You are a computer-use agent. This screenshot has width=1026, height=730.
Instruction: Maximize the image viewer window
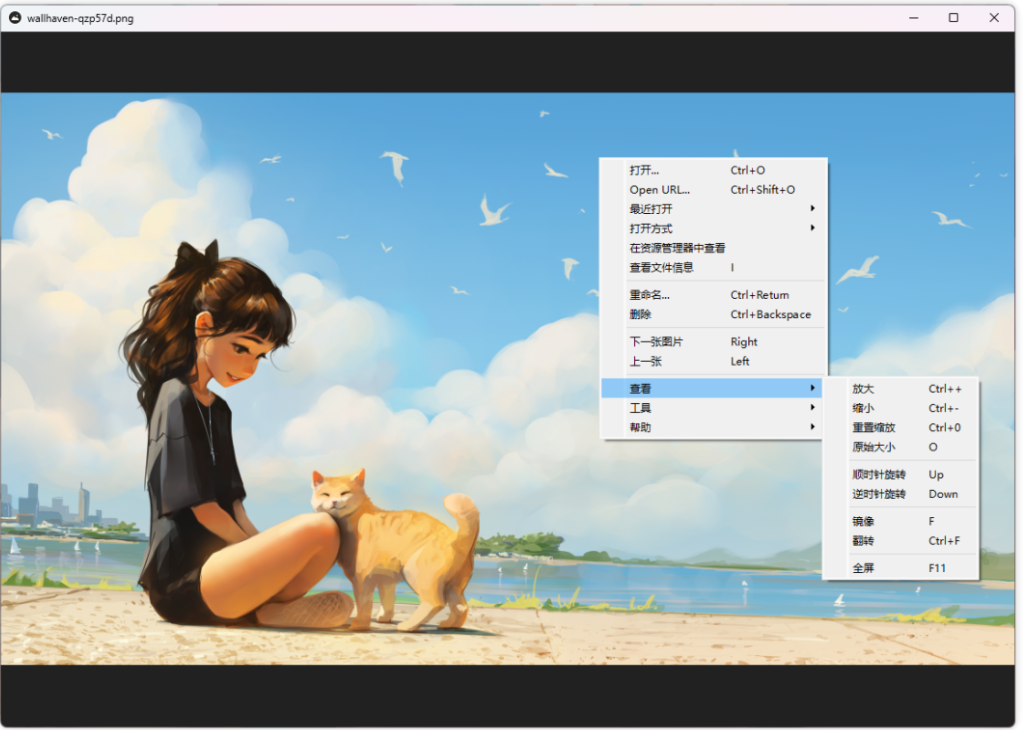click(953, 18)
